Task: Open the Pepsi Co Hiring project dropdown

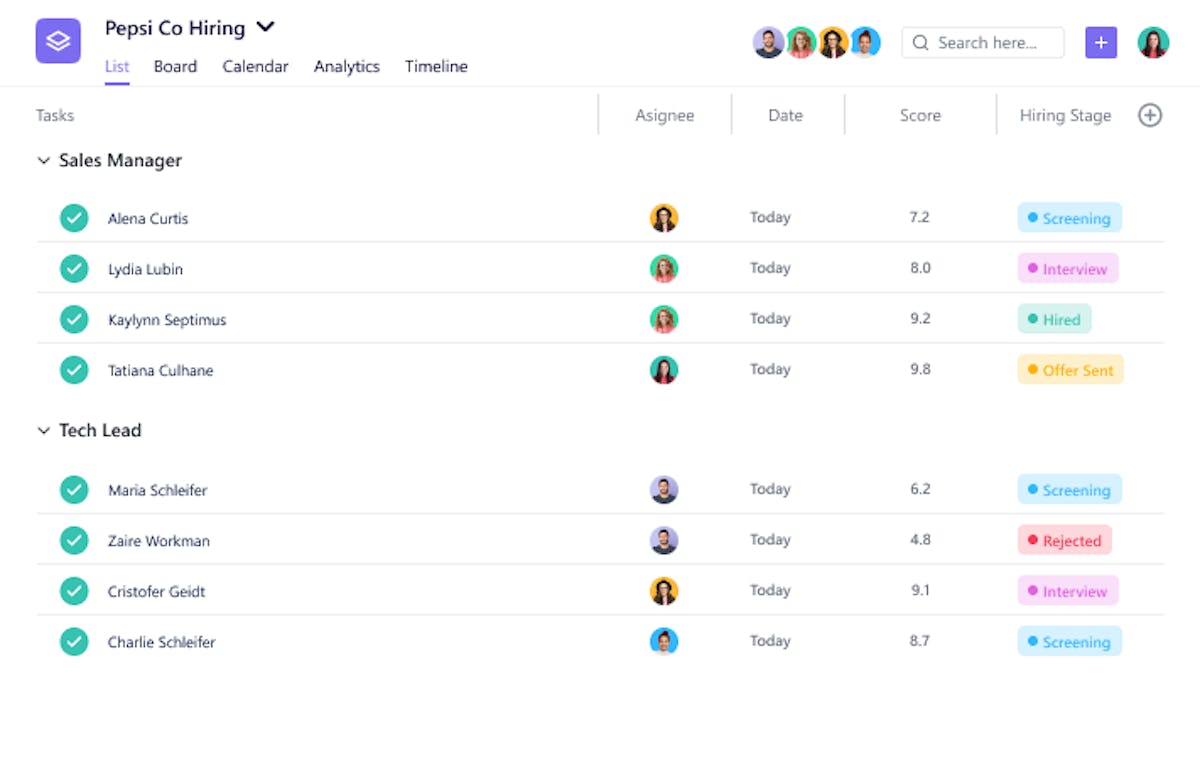Action: pyautogui.click(x=265, y=27)
